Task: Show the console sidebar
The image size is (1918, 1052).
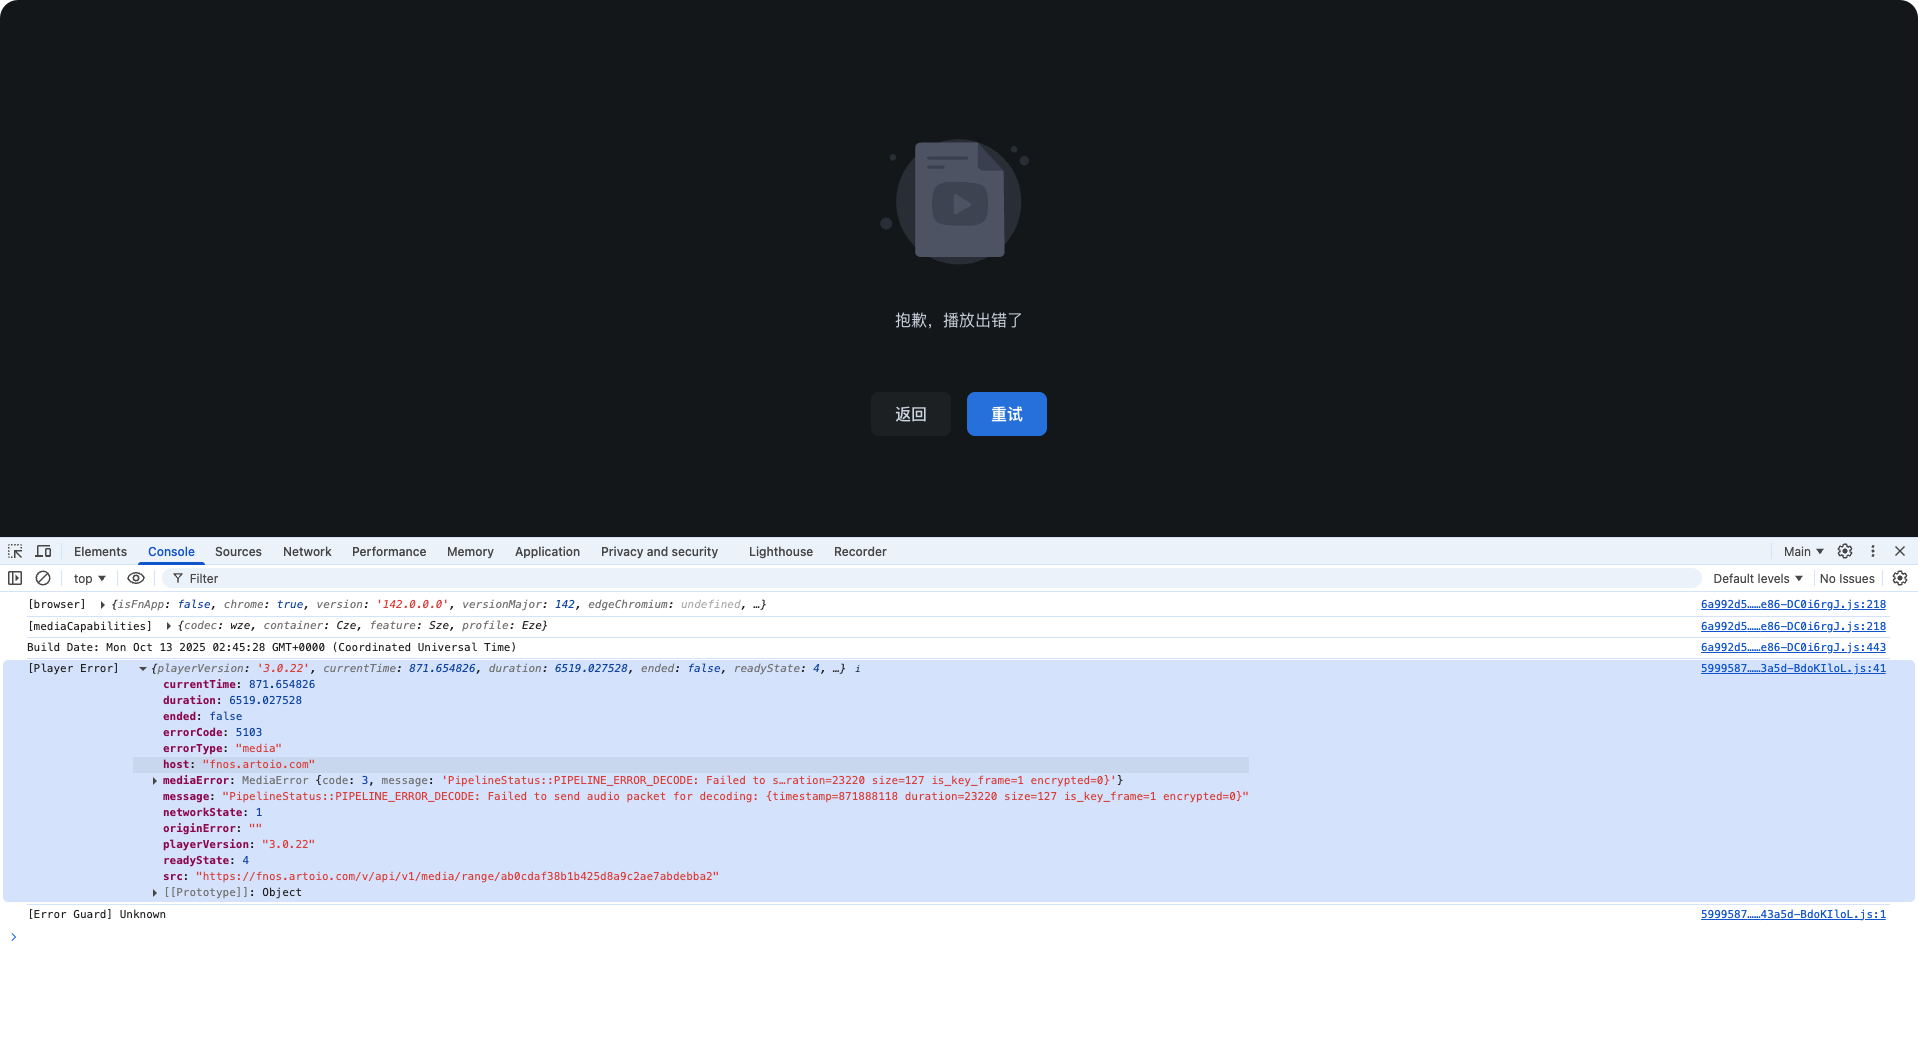Action: [15, 578]
